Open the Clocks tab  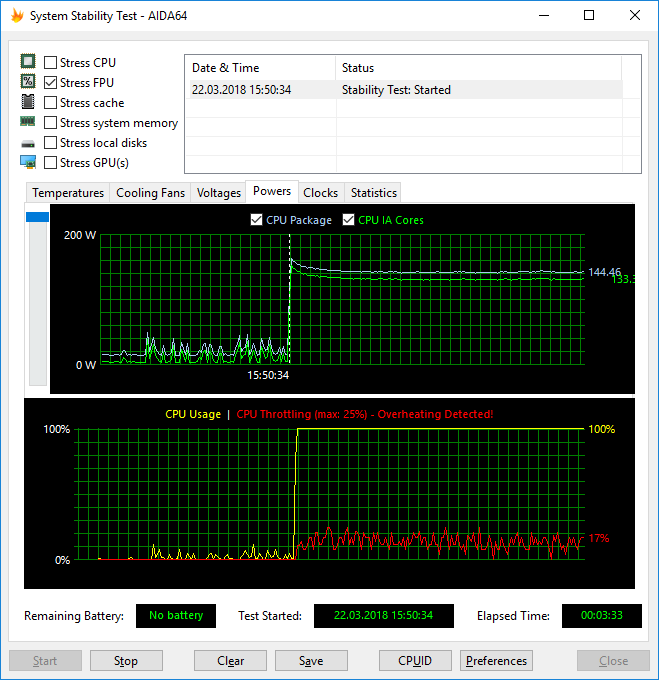click(x=320, y=193)
